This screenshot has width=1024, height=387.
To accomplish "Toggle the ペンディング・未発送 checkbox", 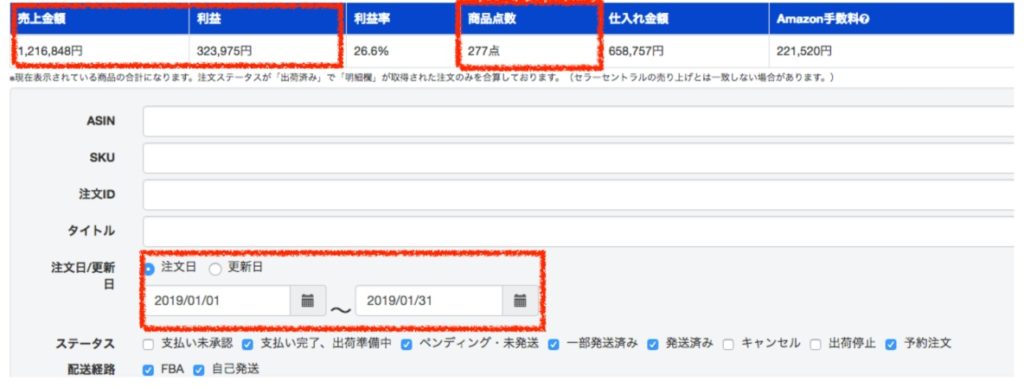I will tap(406, 345).
